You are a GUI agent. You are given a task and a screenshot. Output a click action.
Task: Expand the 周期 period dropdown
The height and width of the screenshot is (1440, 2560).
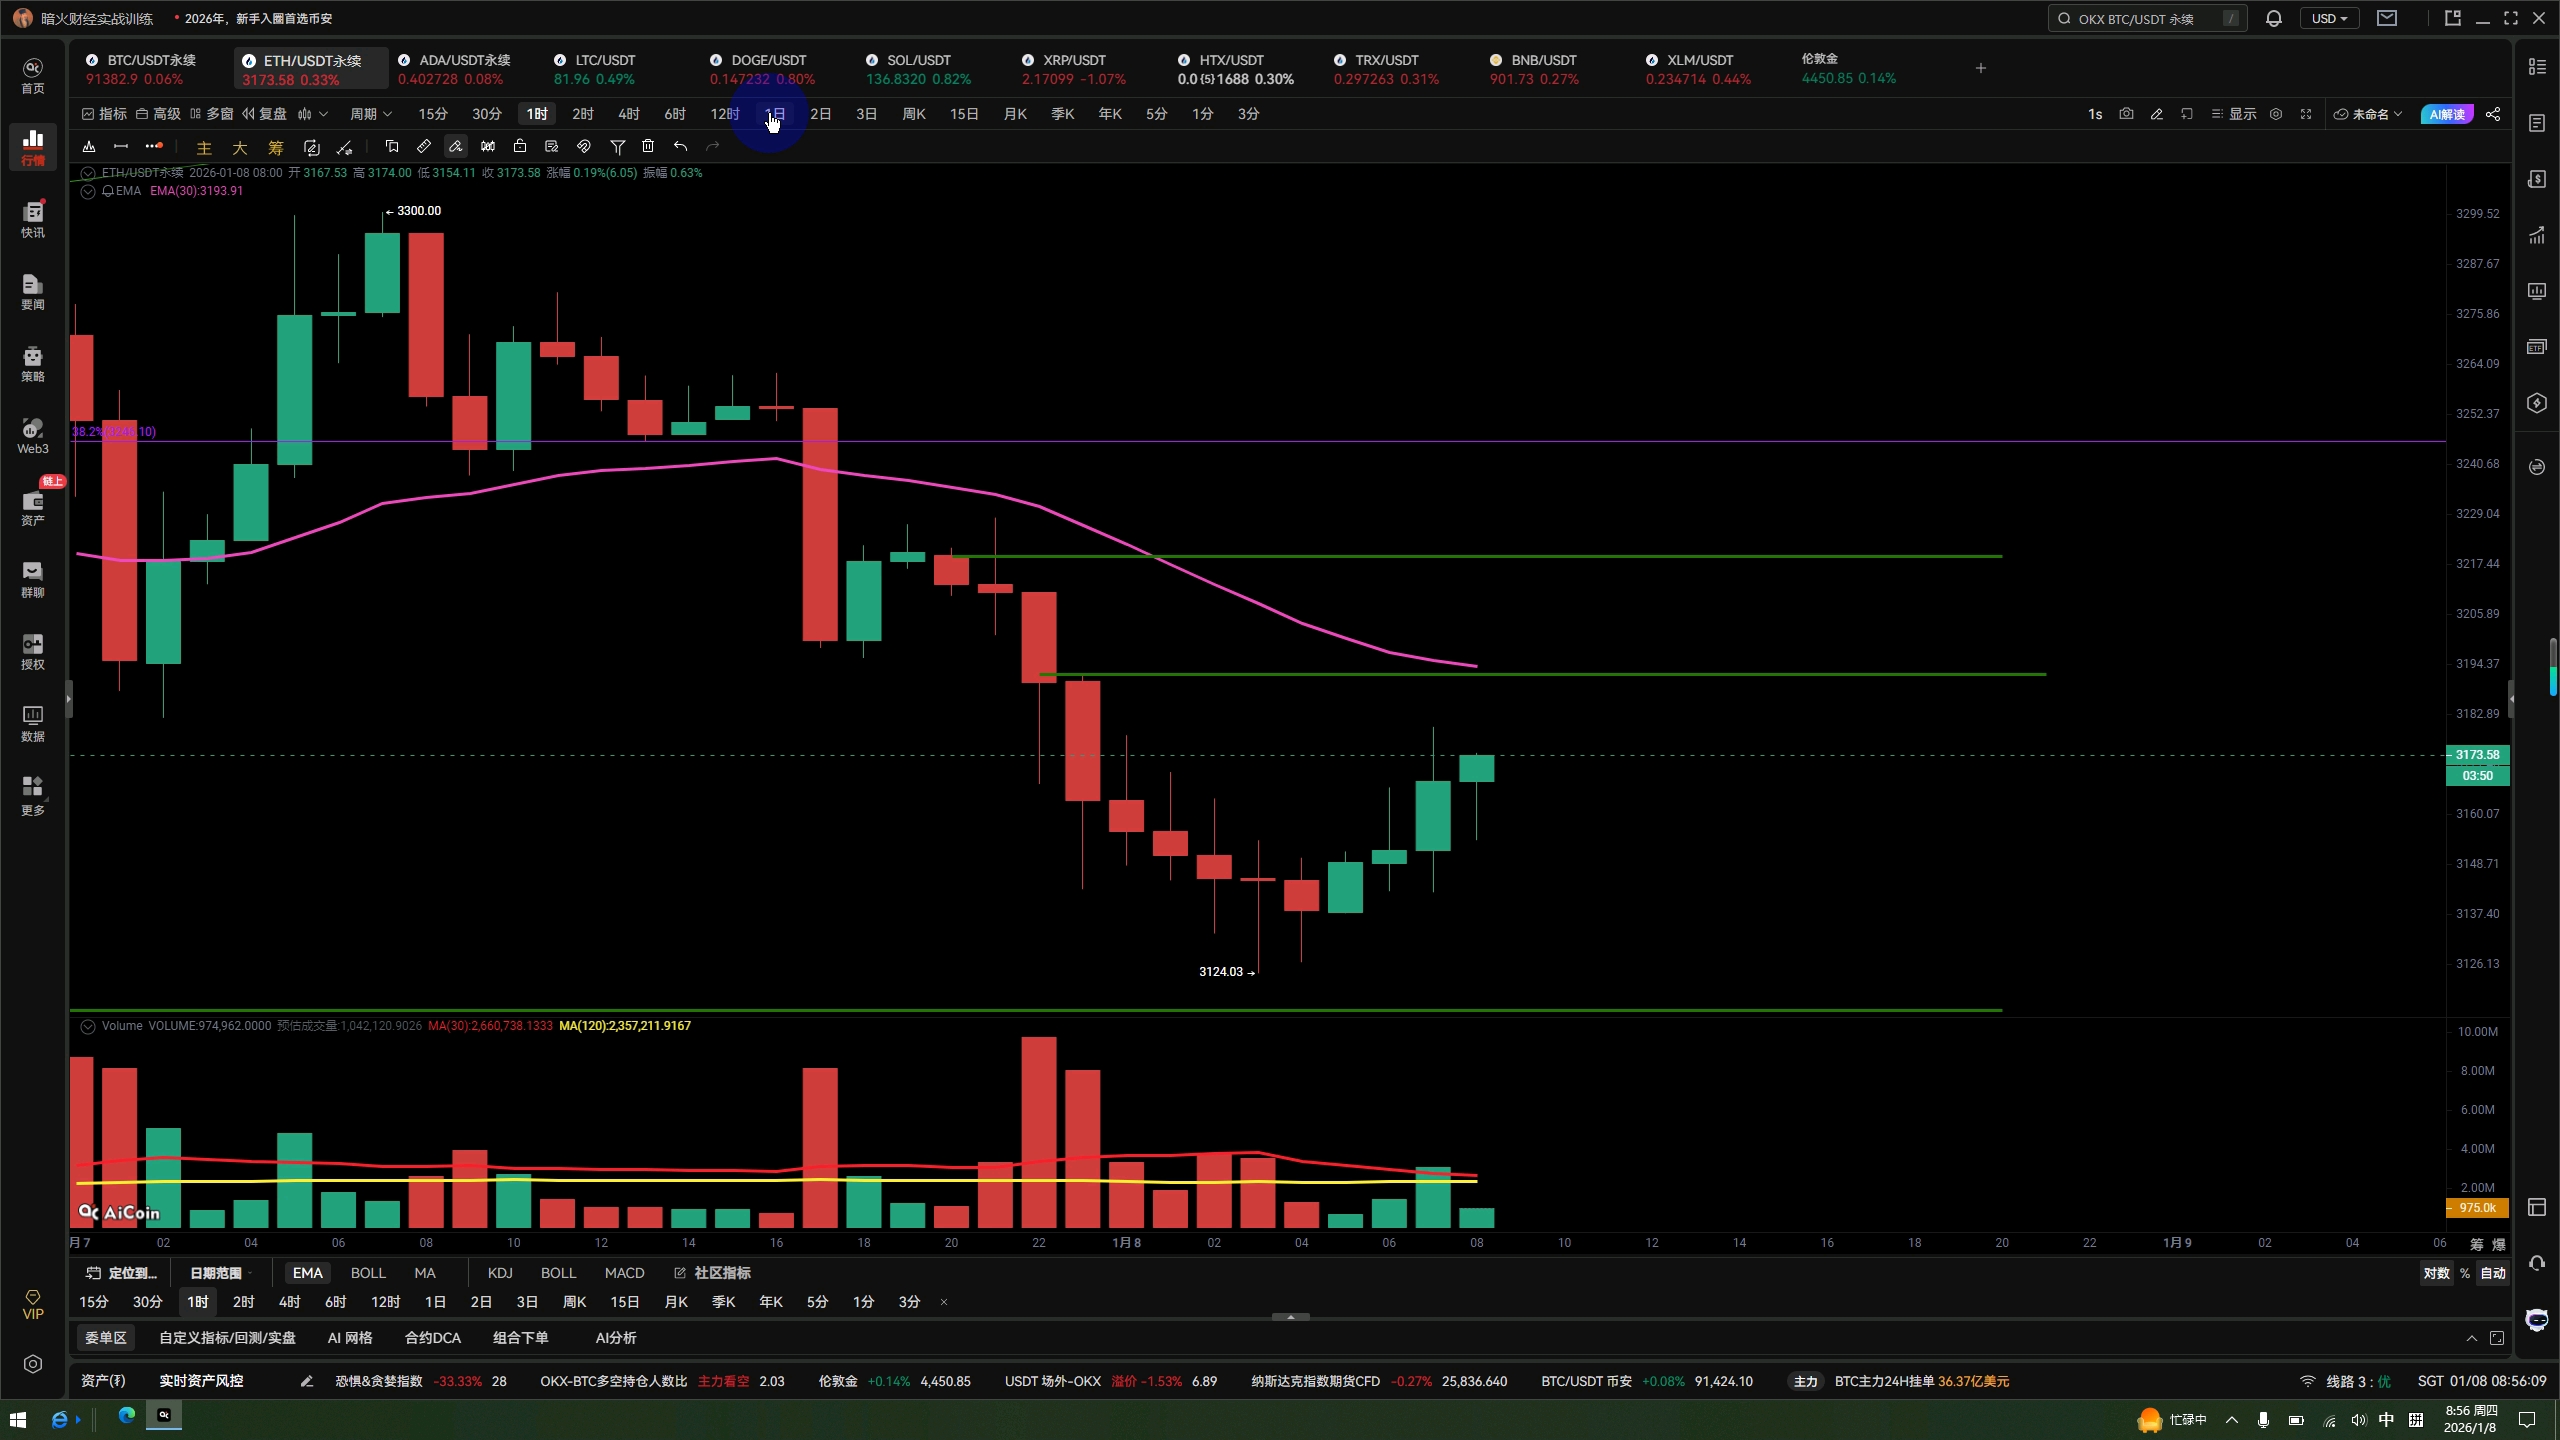tap(370, 114)
